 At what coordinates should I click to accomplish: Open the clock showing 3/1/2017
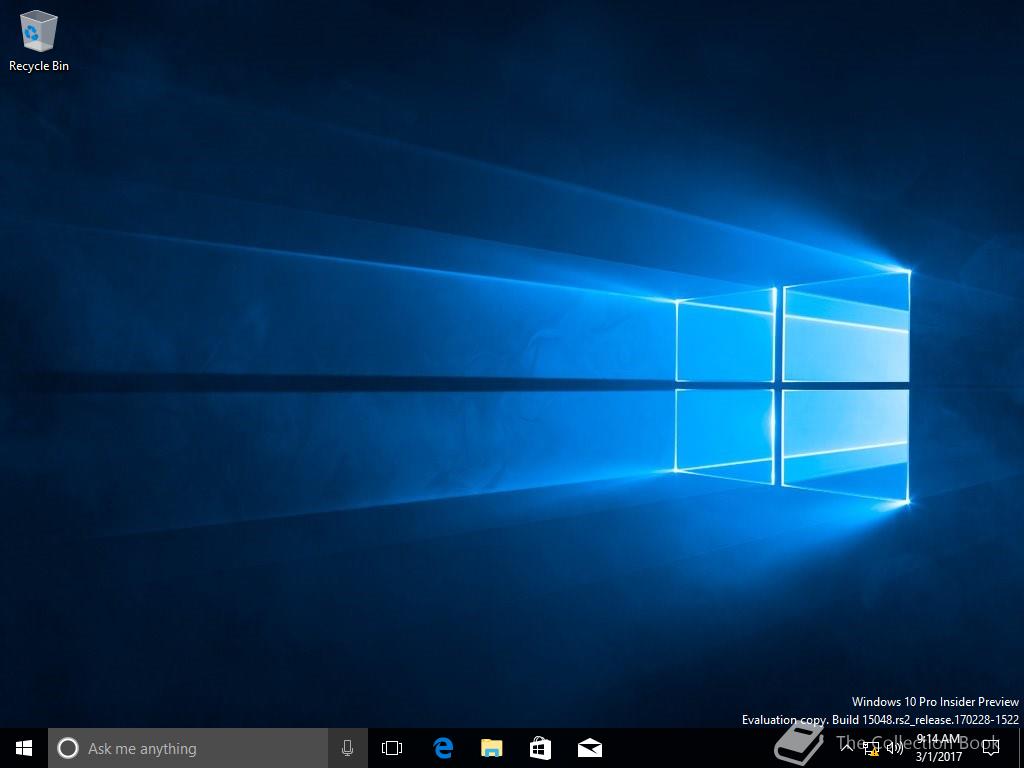pyautogui.click(x=938, y=748)
